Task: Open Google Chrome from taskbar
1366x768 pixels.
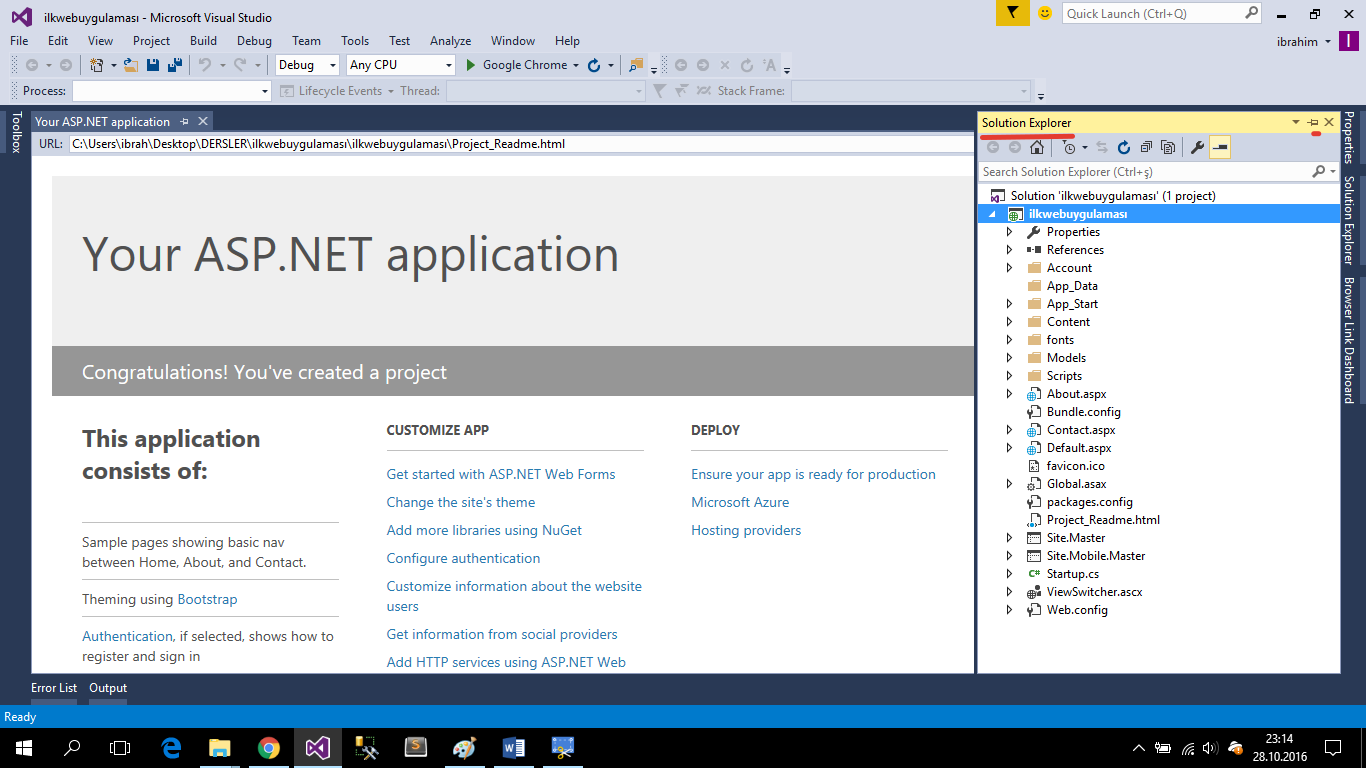Action: coord(268,747)
